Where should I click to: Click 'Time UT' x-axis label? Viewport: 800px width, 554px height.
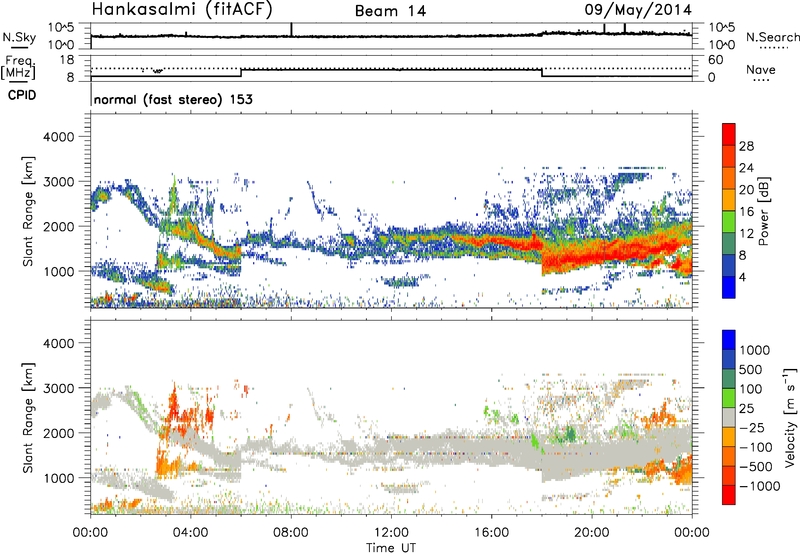pyautogui.click(x=391, y=547)
